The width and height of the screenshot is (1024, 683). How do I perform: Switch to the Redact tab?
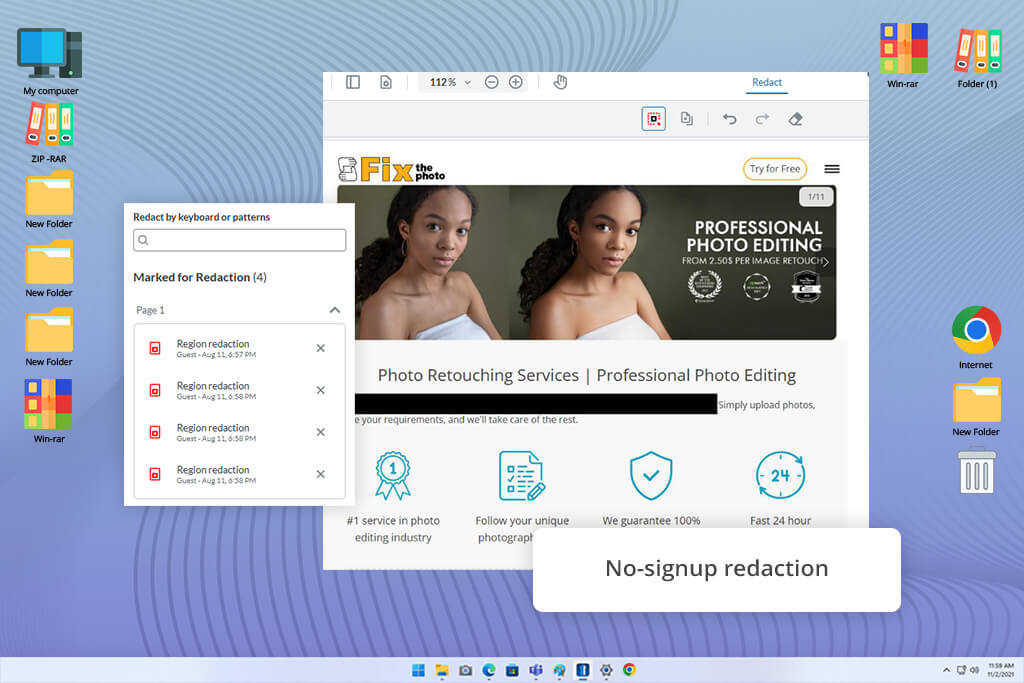point(767,82)
